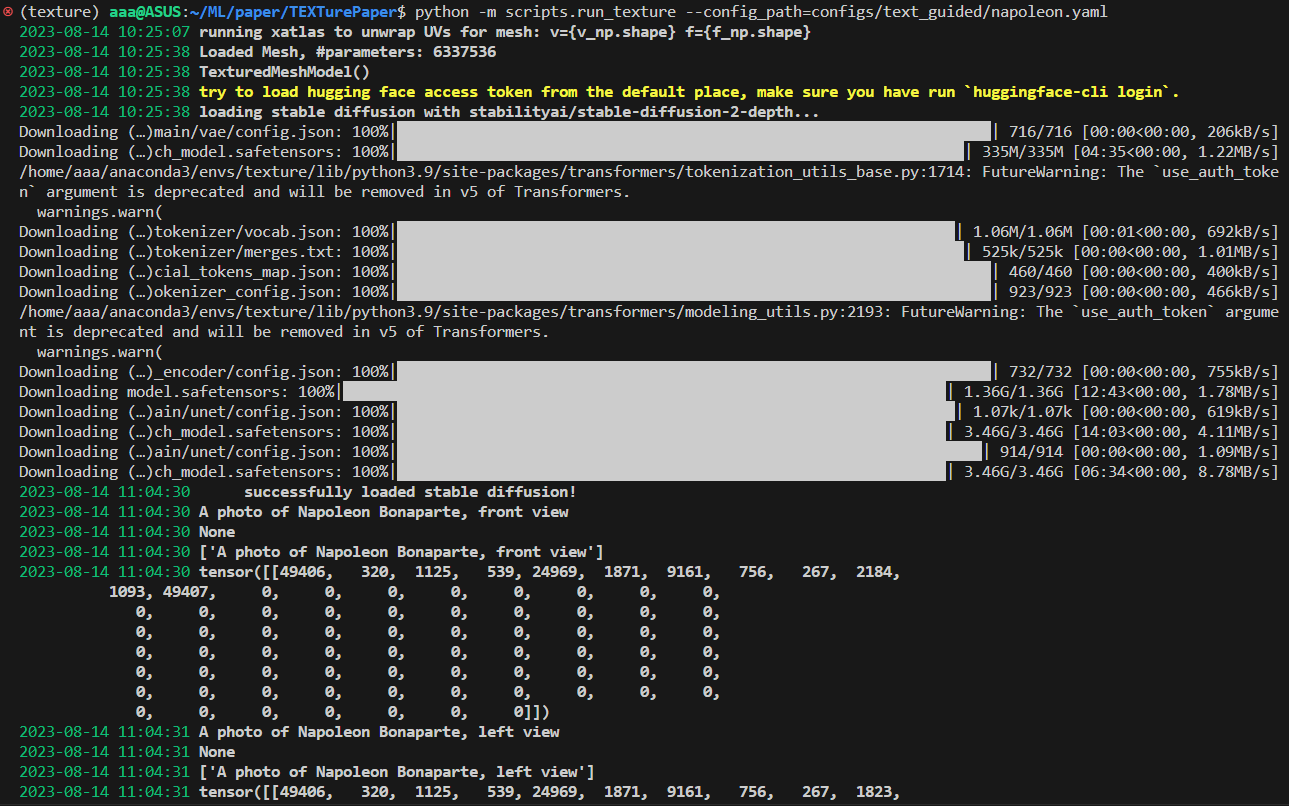
Task: Click the "Downloading (…)main/vae/config.json" label
Action: pos(181,132)
